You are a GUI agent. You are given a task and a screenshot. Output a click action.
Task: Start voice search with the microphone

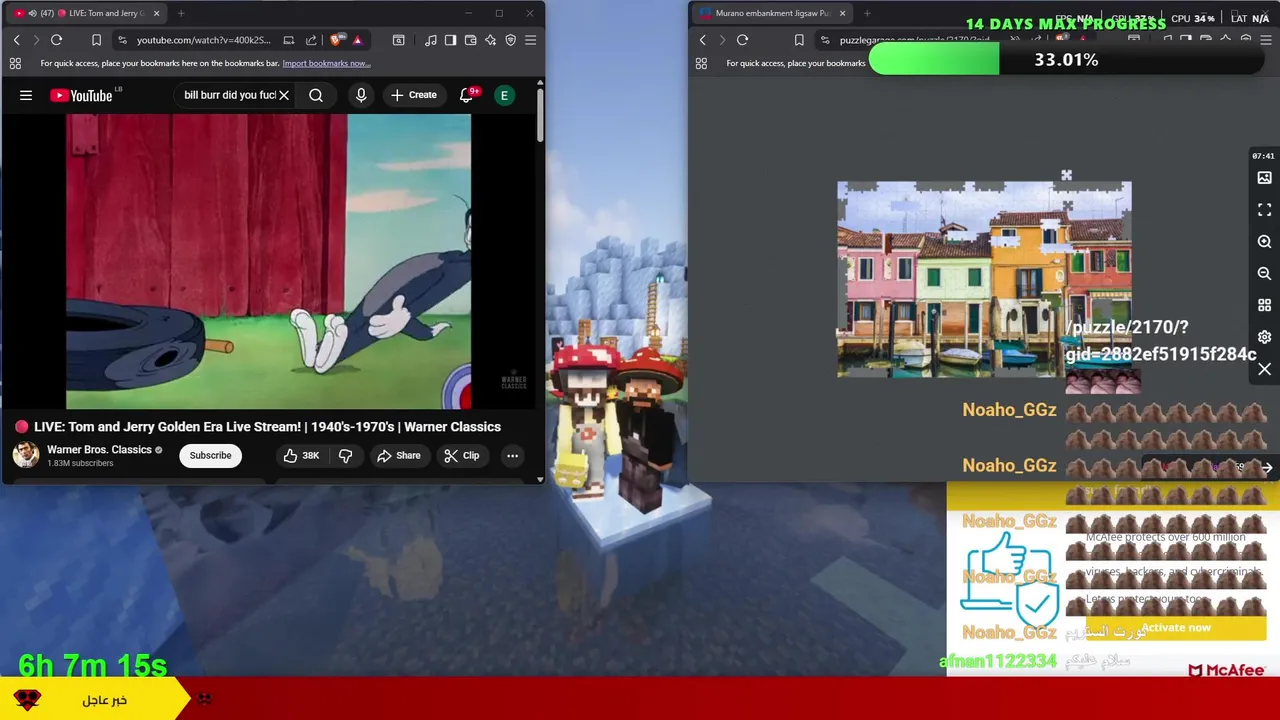(361, 95)
